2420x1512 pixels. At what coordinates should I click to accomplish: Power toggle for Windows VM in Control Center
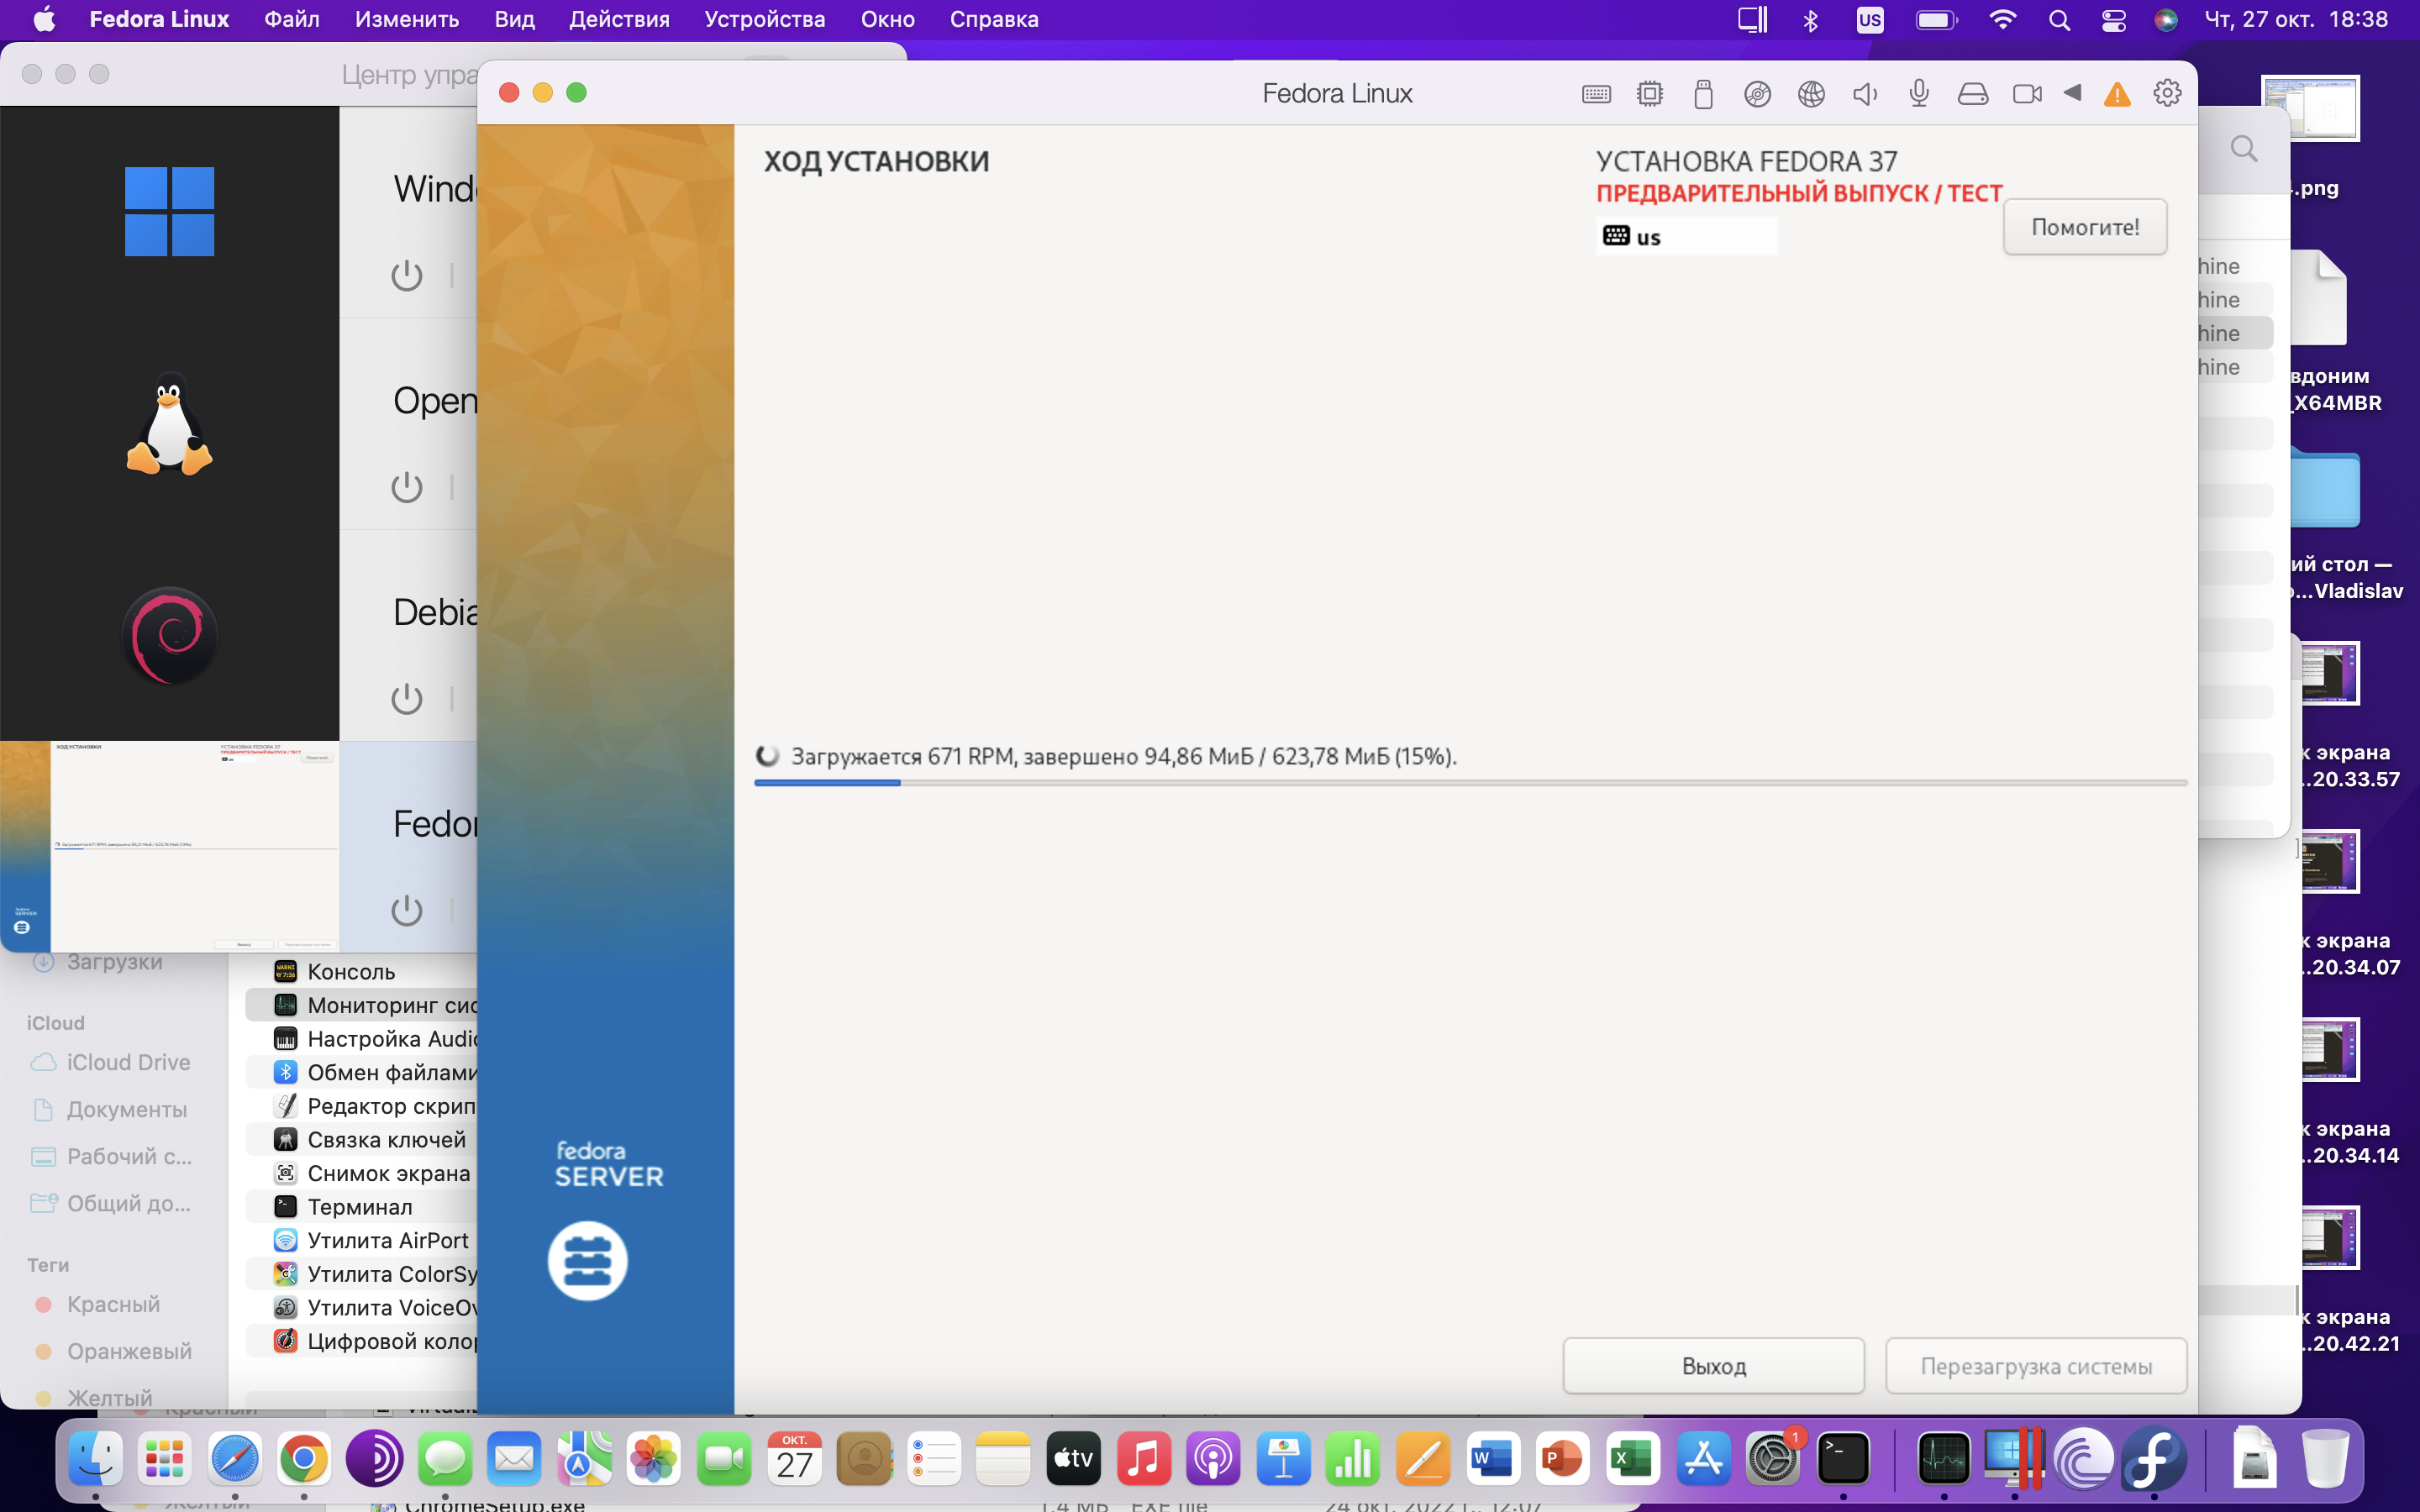pos(406,275)
